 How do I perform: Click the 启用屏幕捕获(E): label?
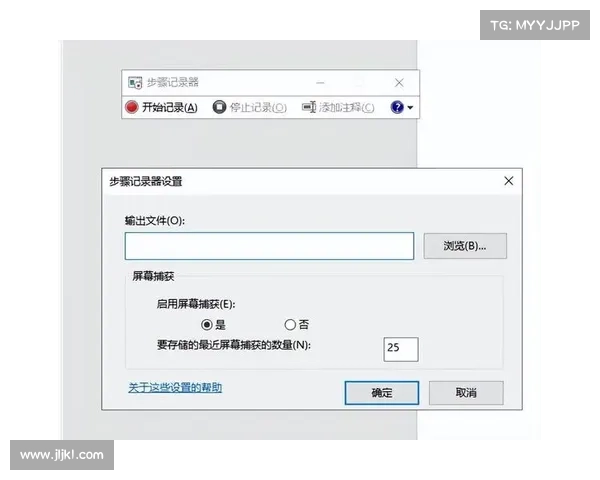tap(196, 304)
